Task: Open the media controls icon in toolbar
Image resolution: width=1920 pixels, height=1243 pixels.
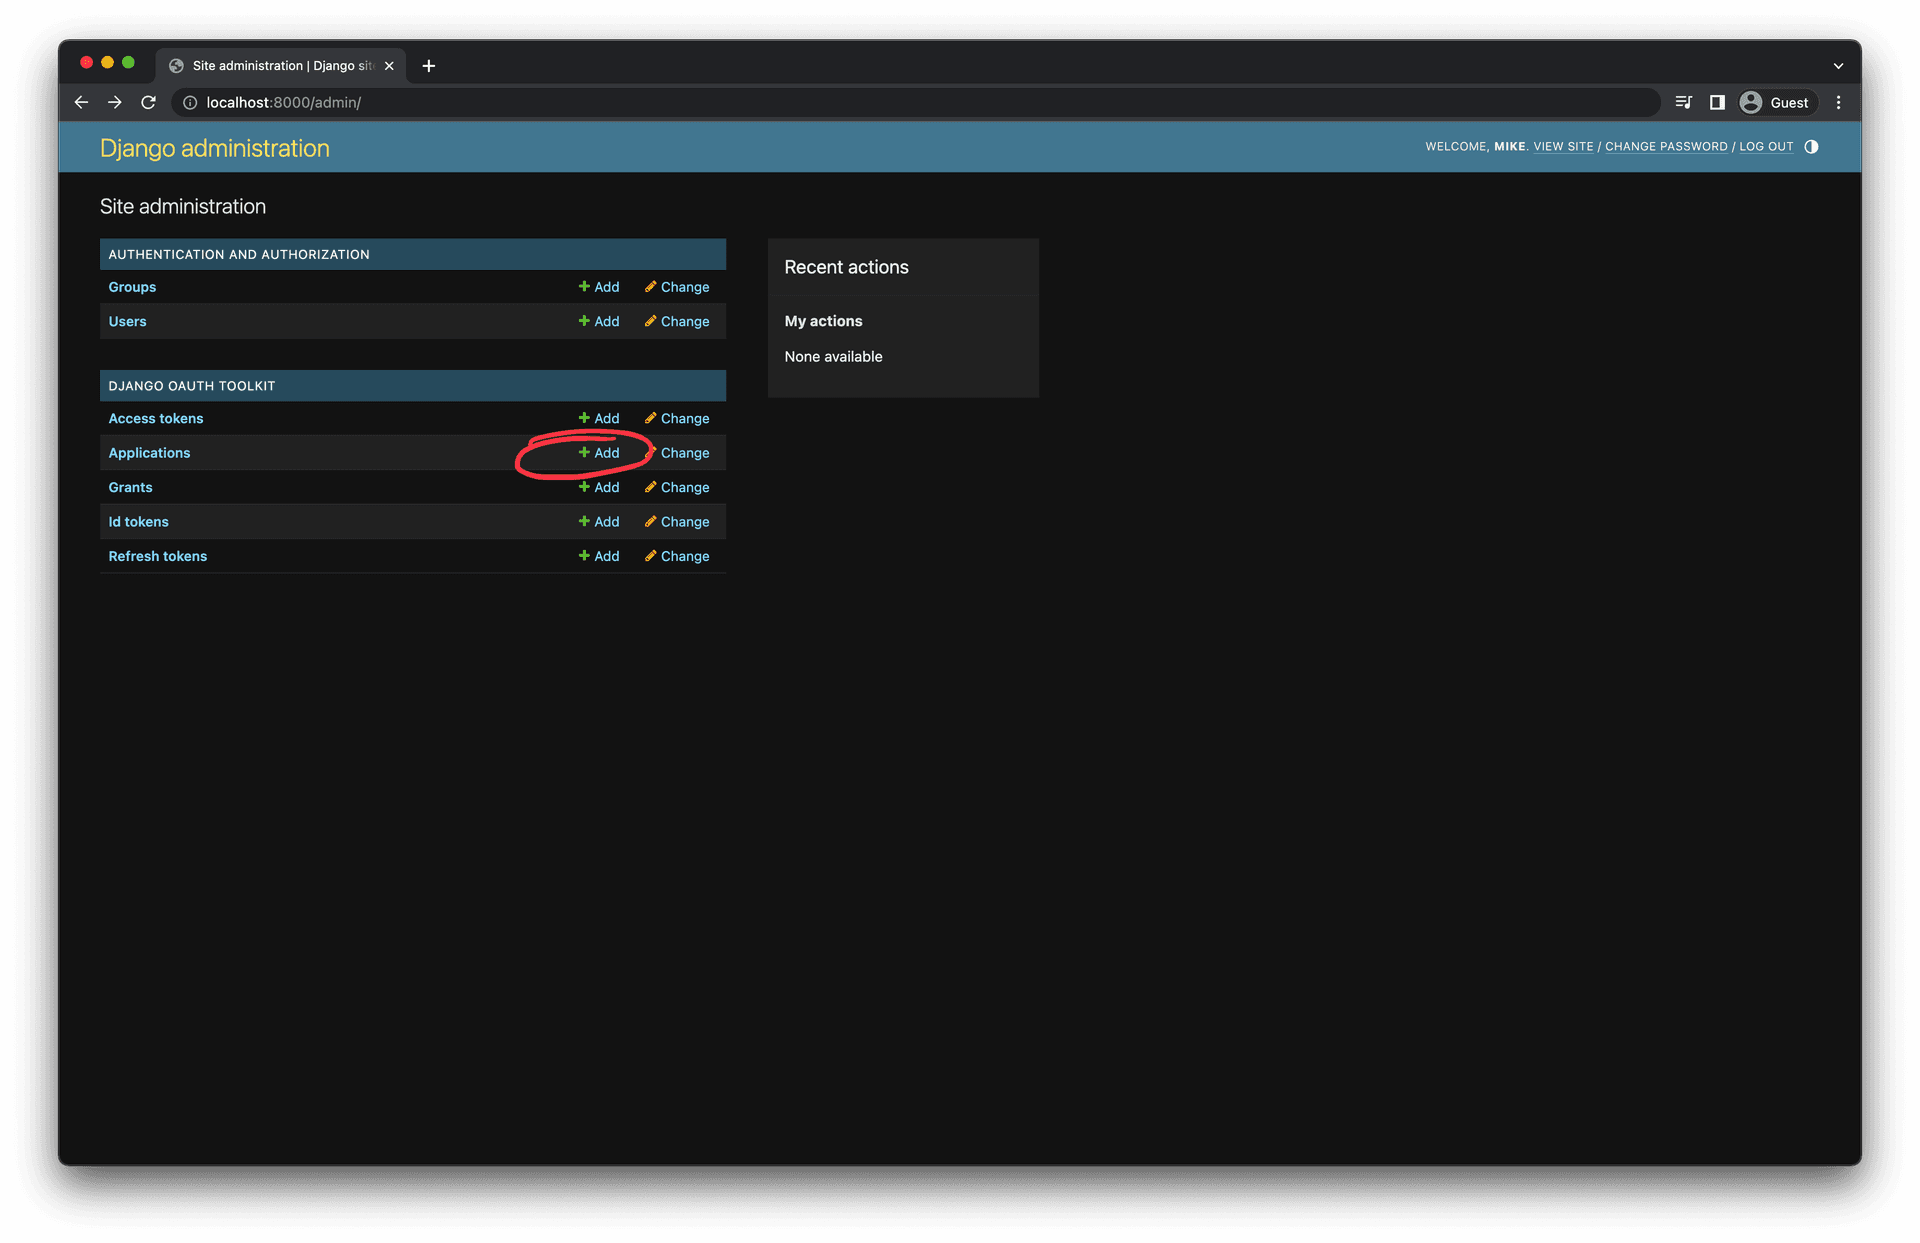Action: (1683, 102)
